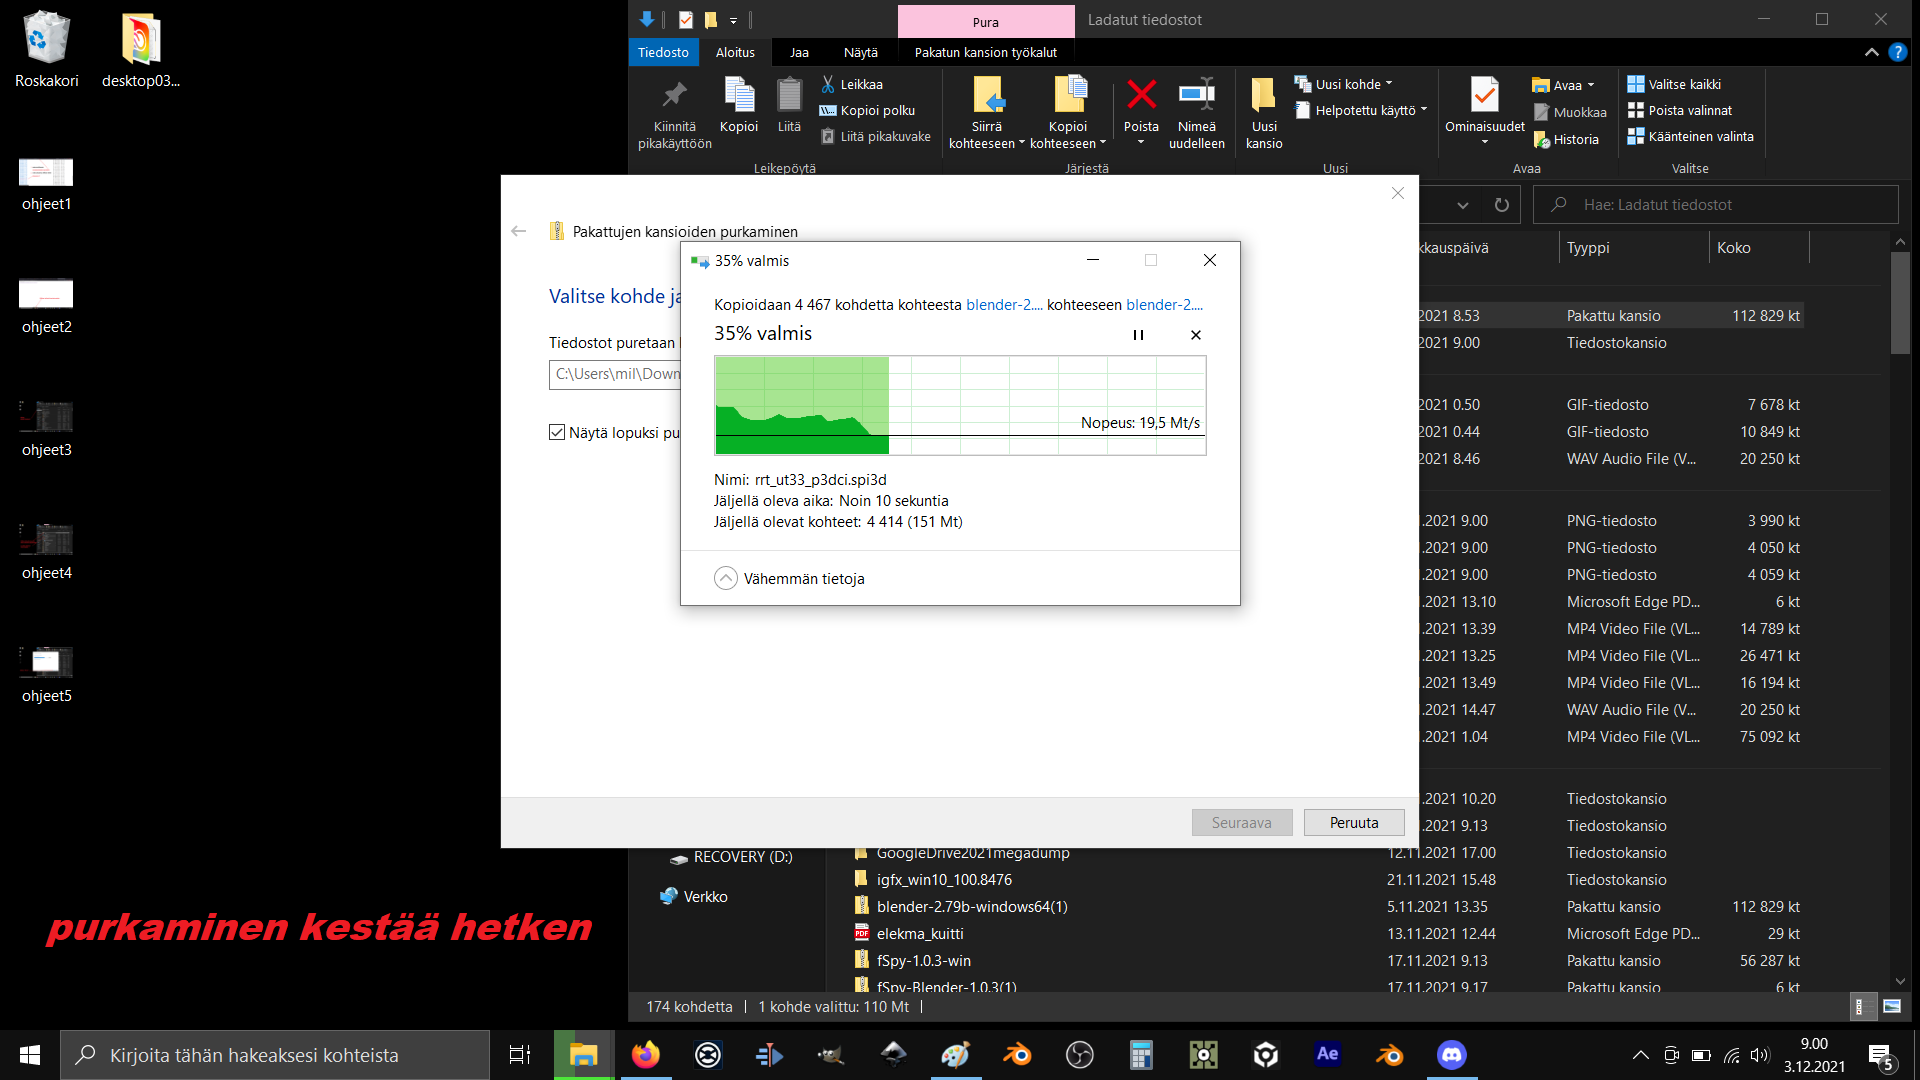Open Discord from the taskbar
The image size is (1920, 1080).
coord(1451,1055)
